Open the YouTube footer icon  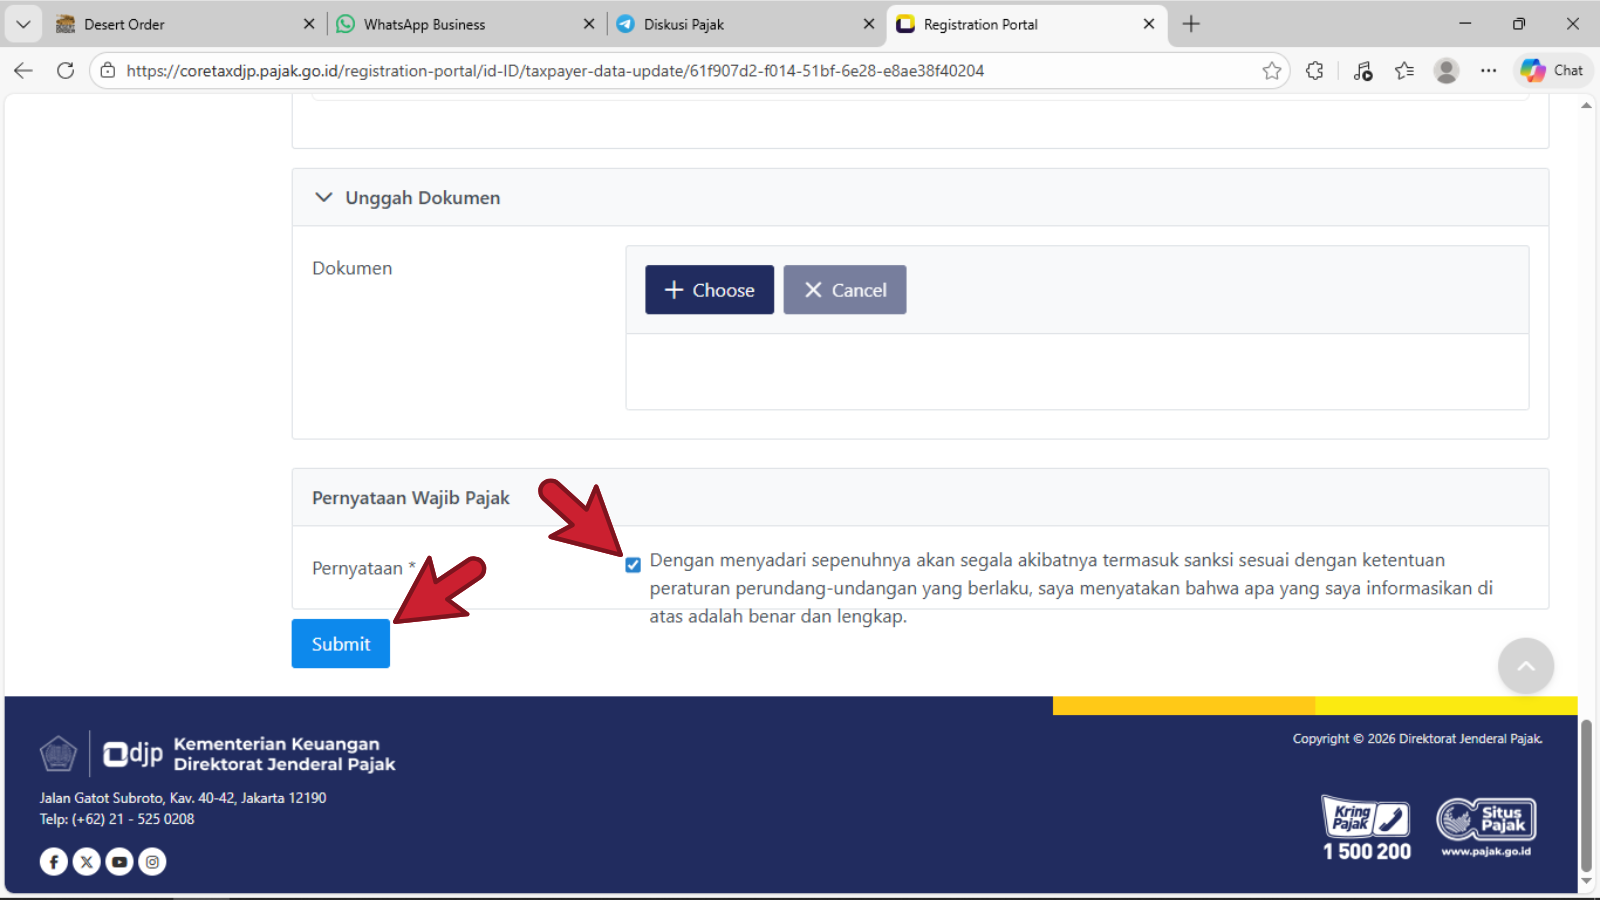pos(120,861)
